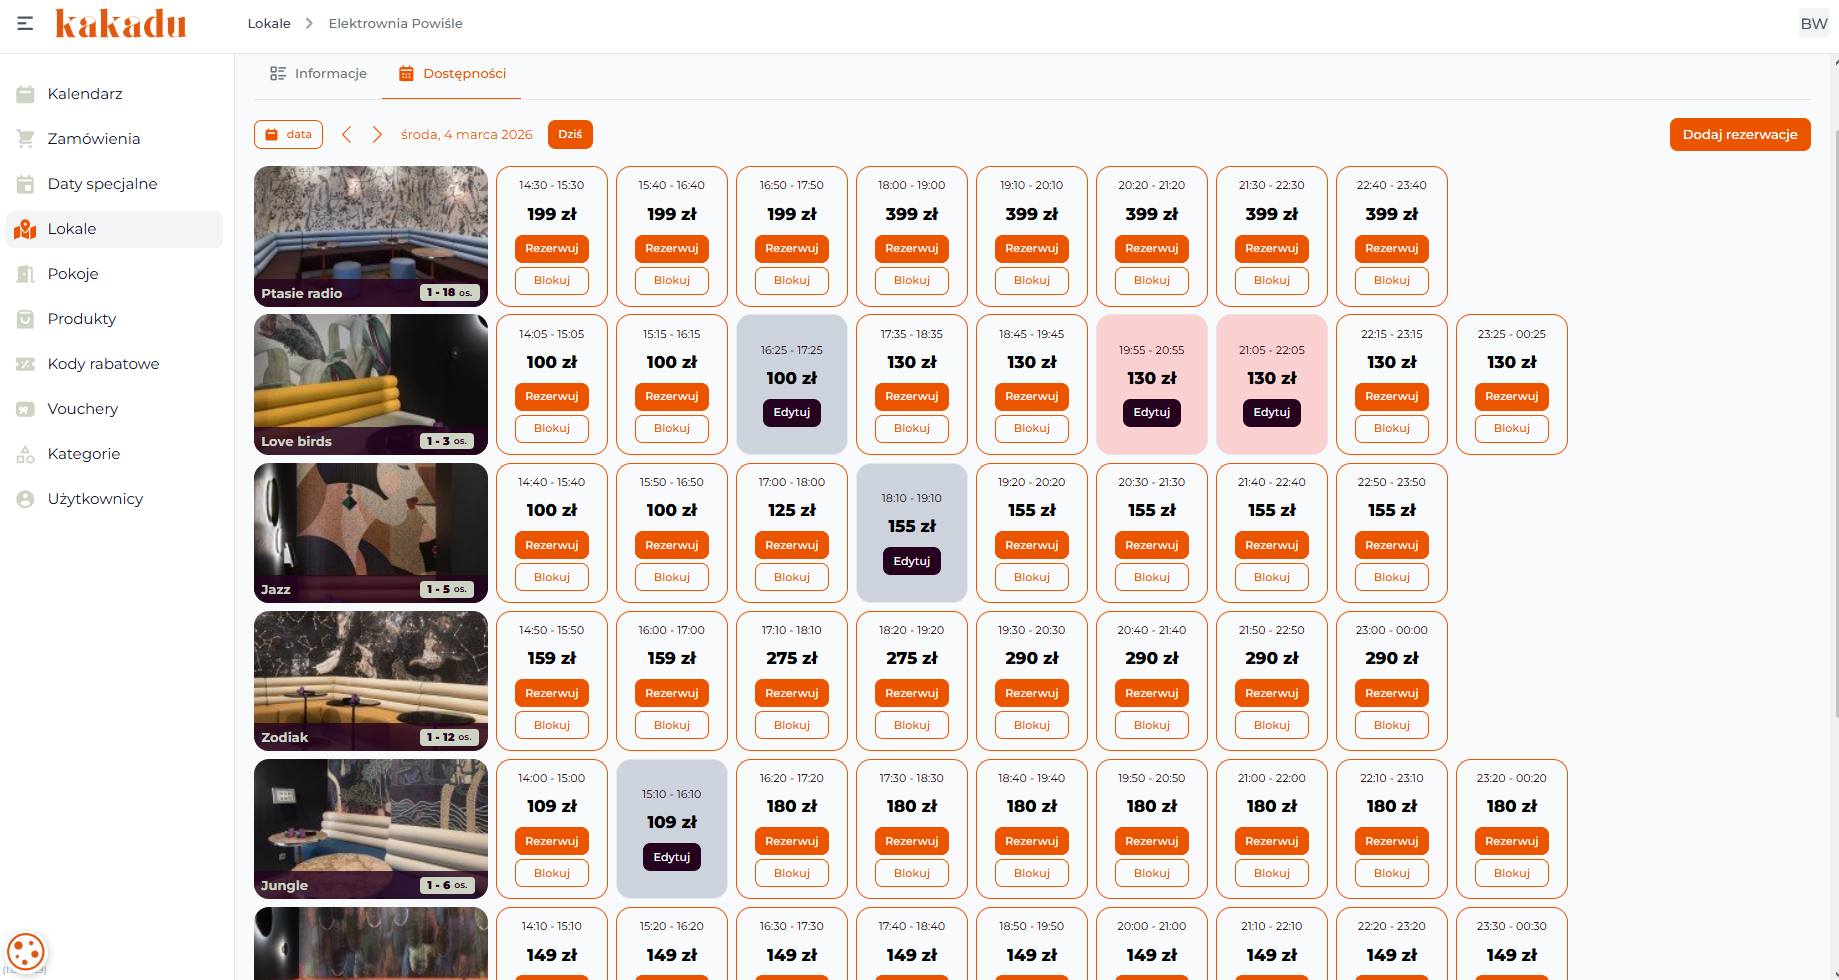Open Zamówienia cart in sidebar
This screenshot has height=980, width=1839.
[93, 139]
